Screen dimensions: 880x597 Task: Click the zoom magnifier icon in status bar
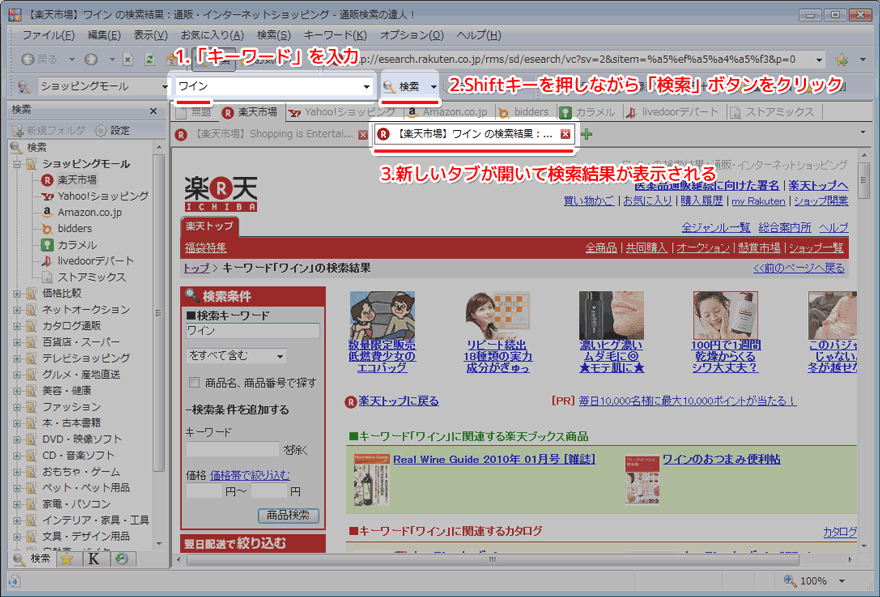pos(790,581)
